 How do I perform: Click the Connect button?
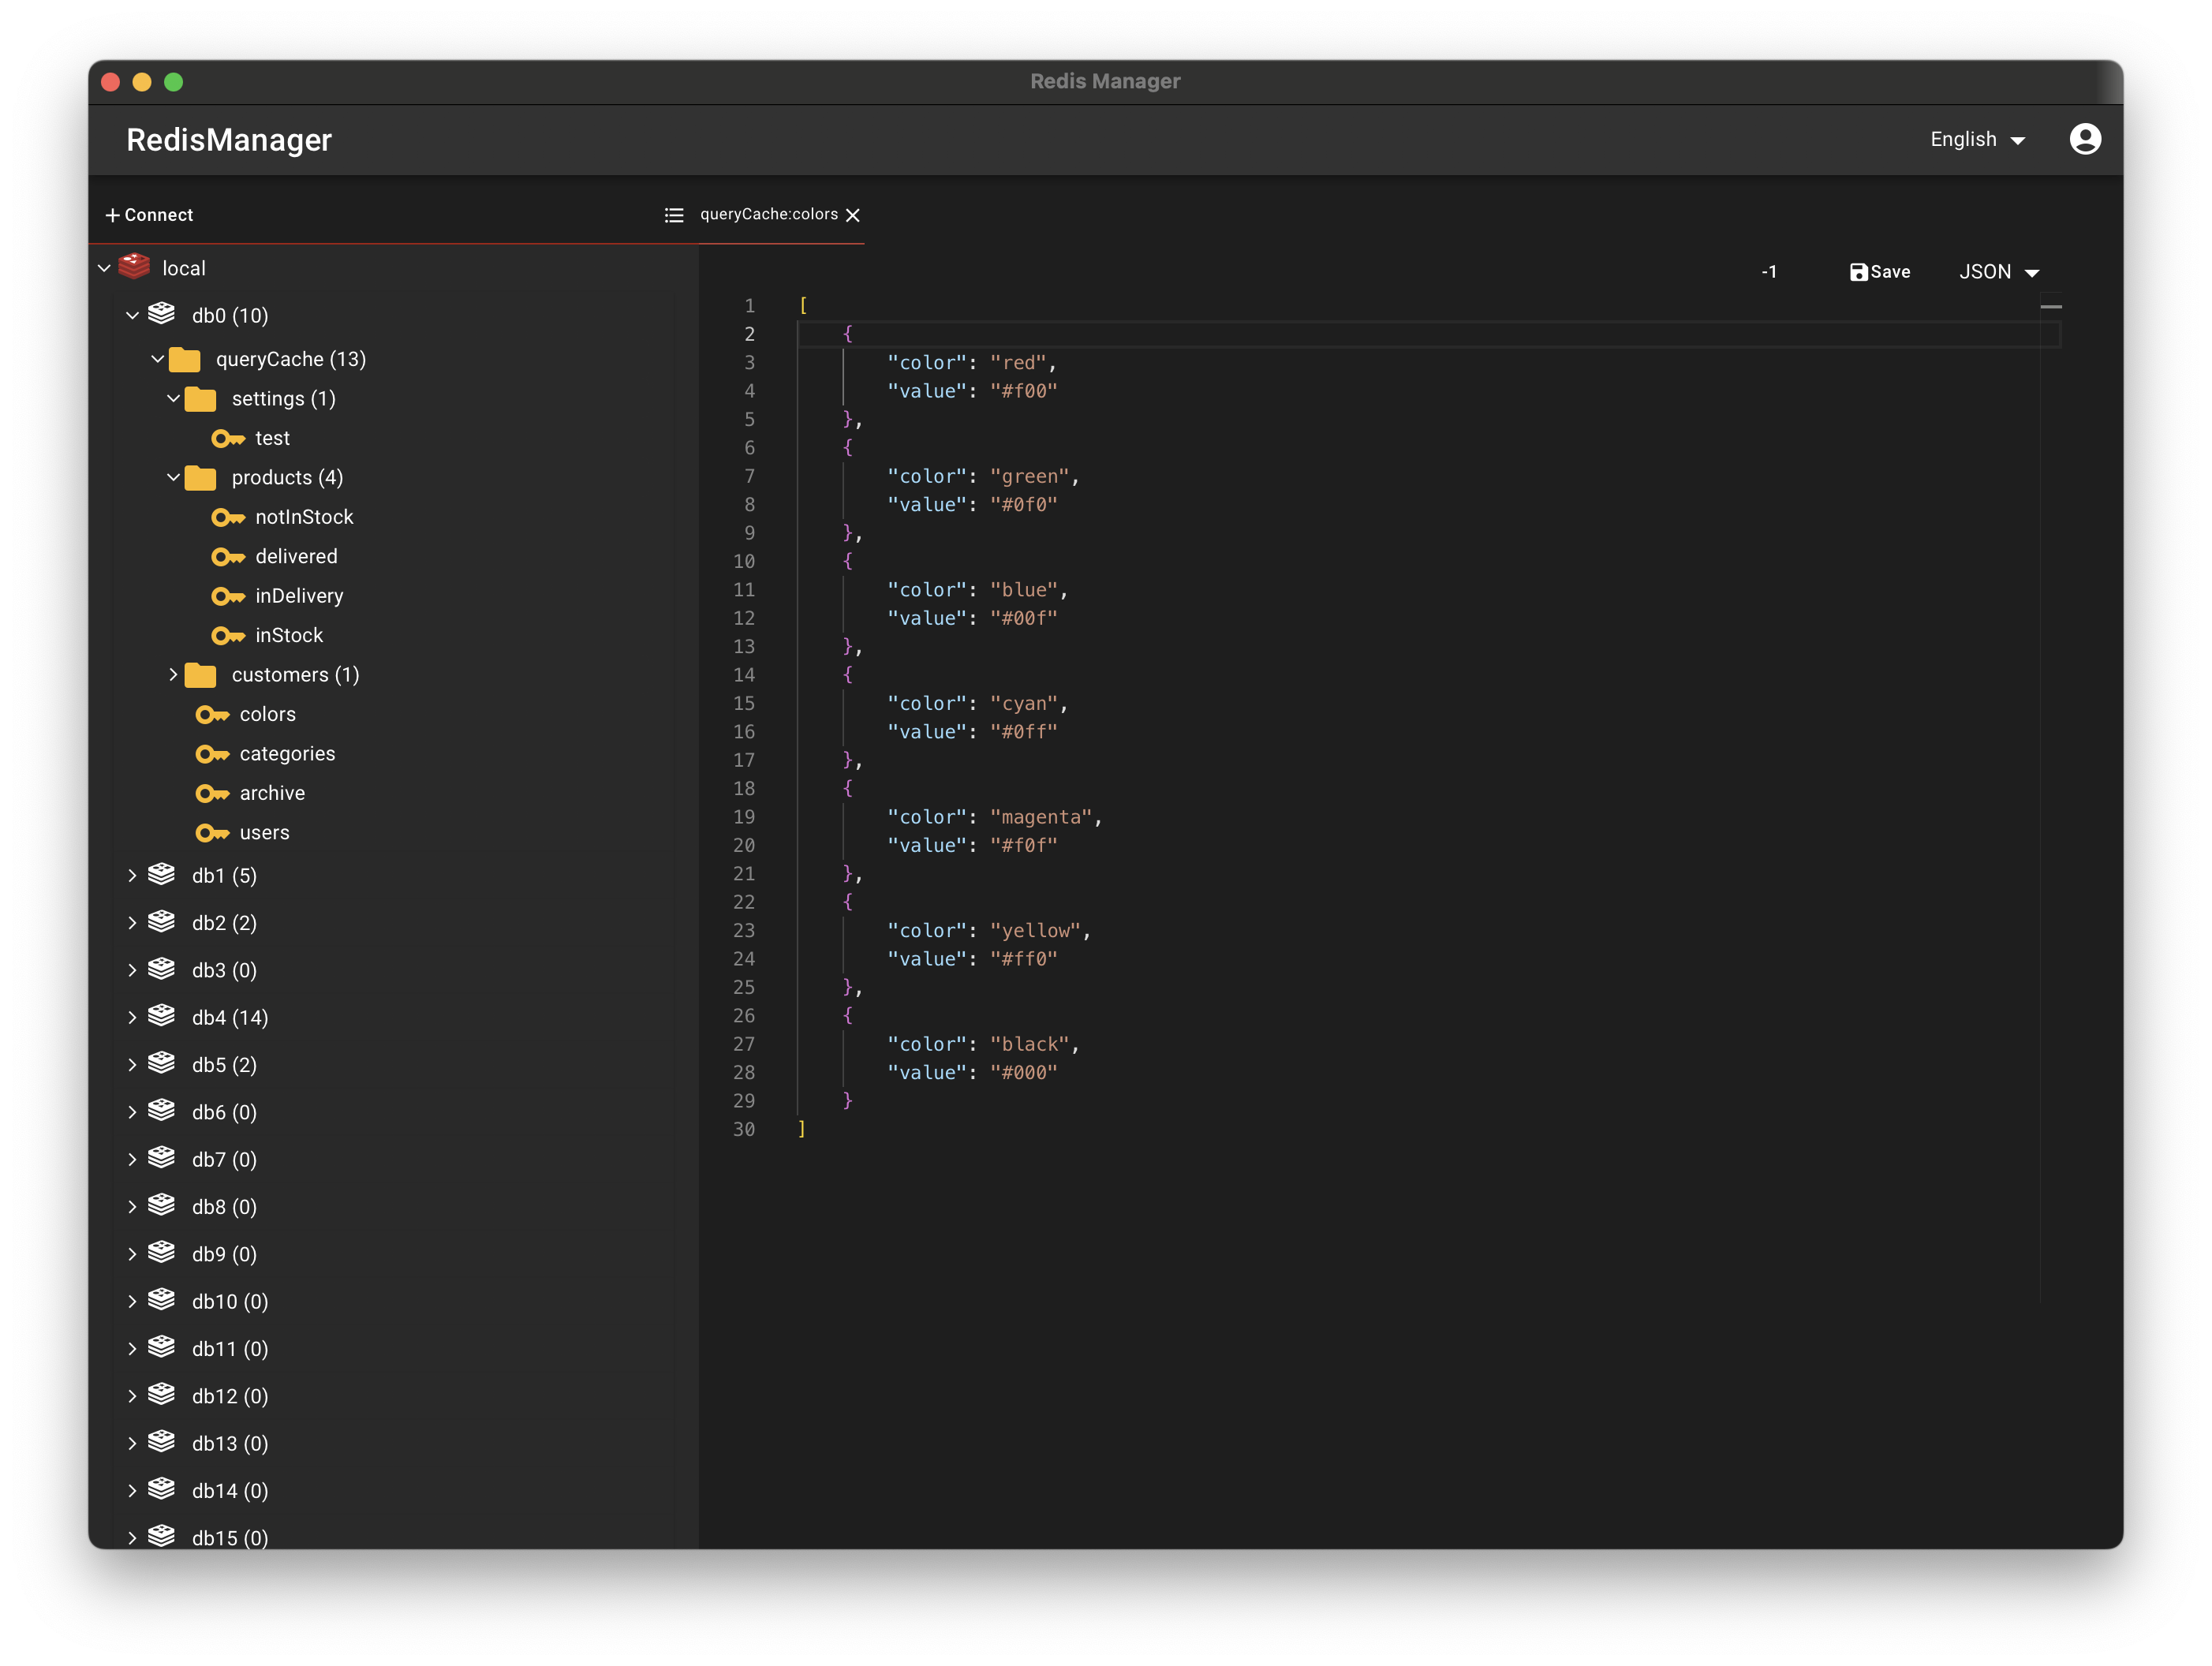tap(150, 215)
